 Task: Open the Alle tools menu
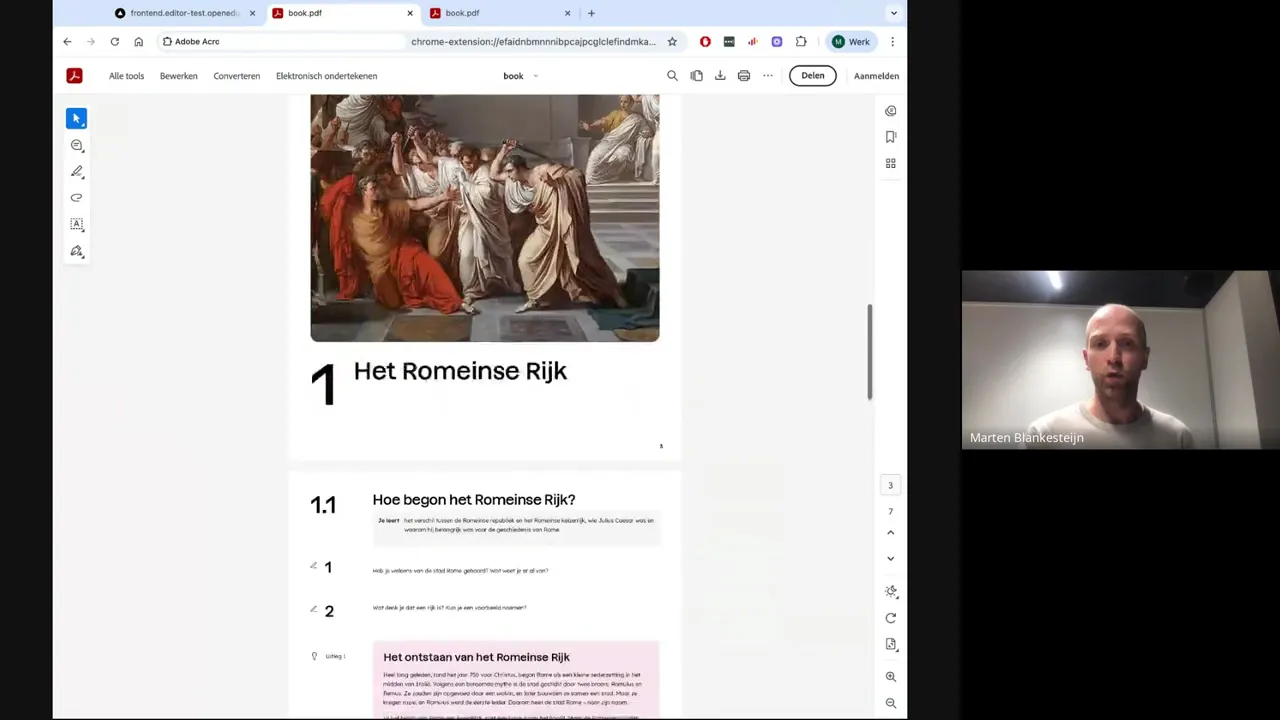tap(126, 76)
